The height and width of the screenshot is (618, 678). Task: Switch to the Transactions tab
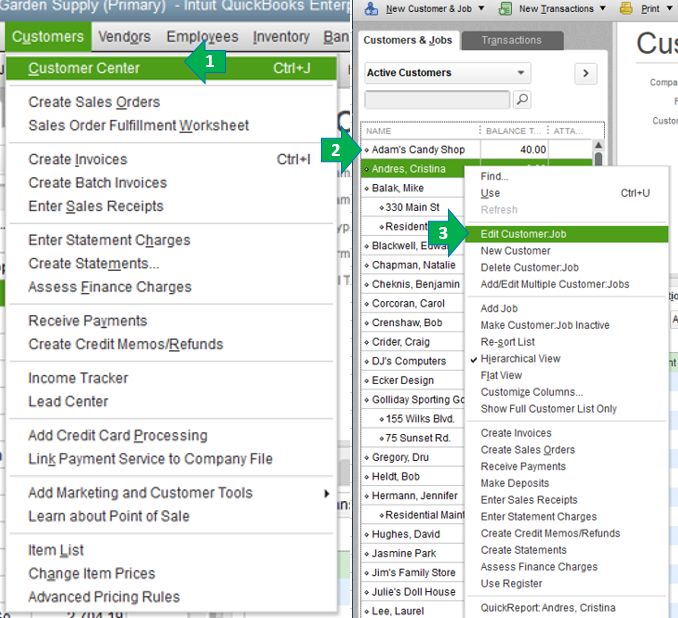tap(512, 40)
